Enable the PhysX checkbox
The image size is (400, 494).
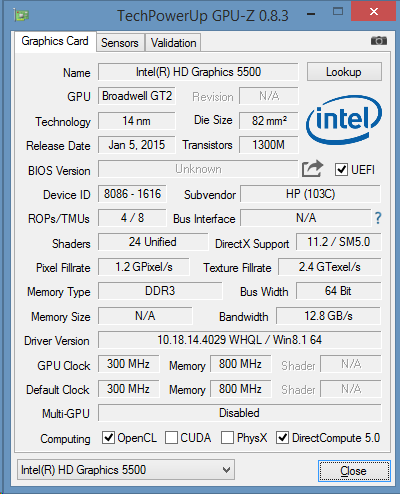click(227, 437)
